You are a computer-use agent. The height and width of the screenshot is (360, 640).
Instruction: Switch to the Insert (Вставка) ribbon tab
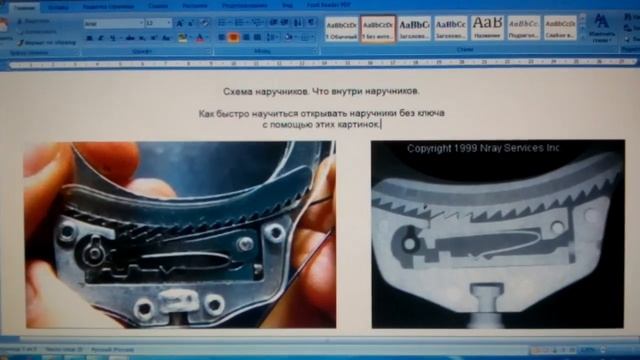click(x=58, y=7)
